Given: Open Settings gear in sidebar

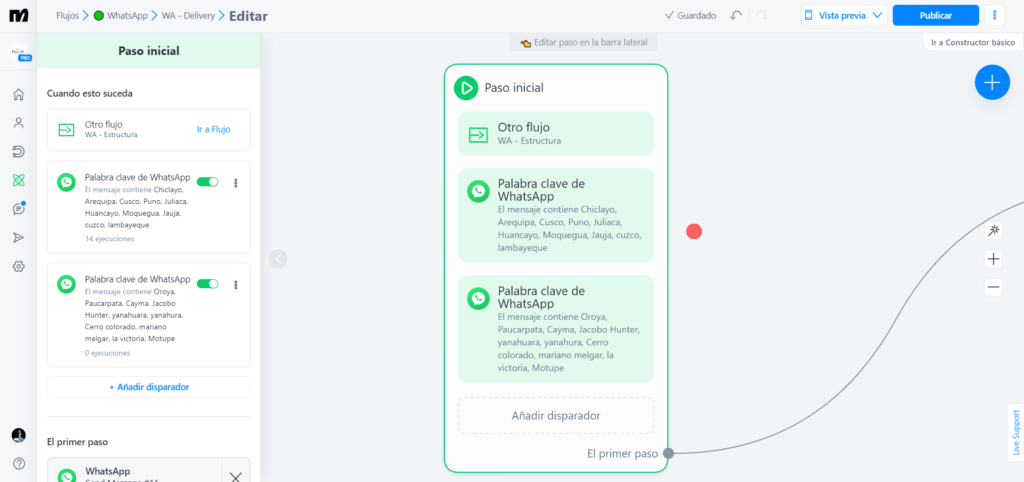Looking at the screenshot, I should pyautogui.click(x=19, y=266).
